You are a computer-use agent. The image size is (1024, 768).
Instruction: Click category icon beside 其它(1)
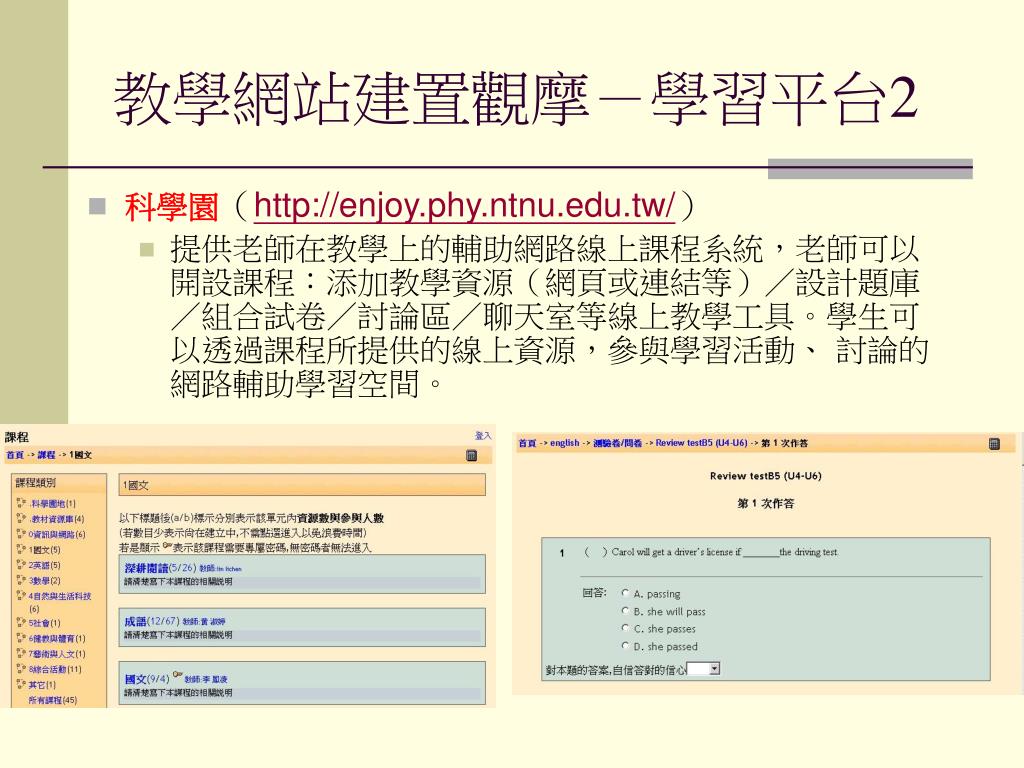coord(21,684)
